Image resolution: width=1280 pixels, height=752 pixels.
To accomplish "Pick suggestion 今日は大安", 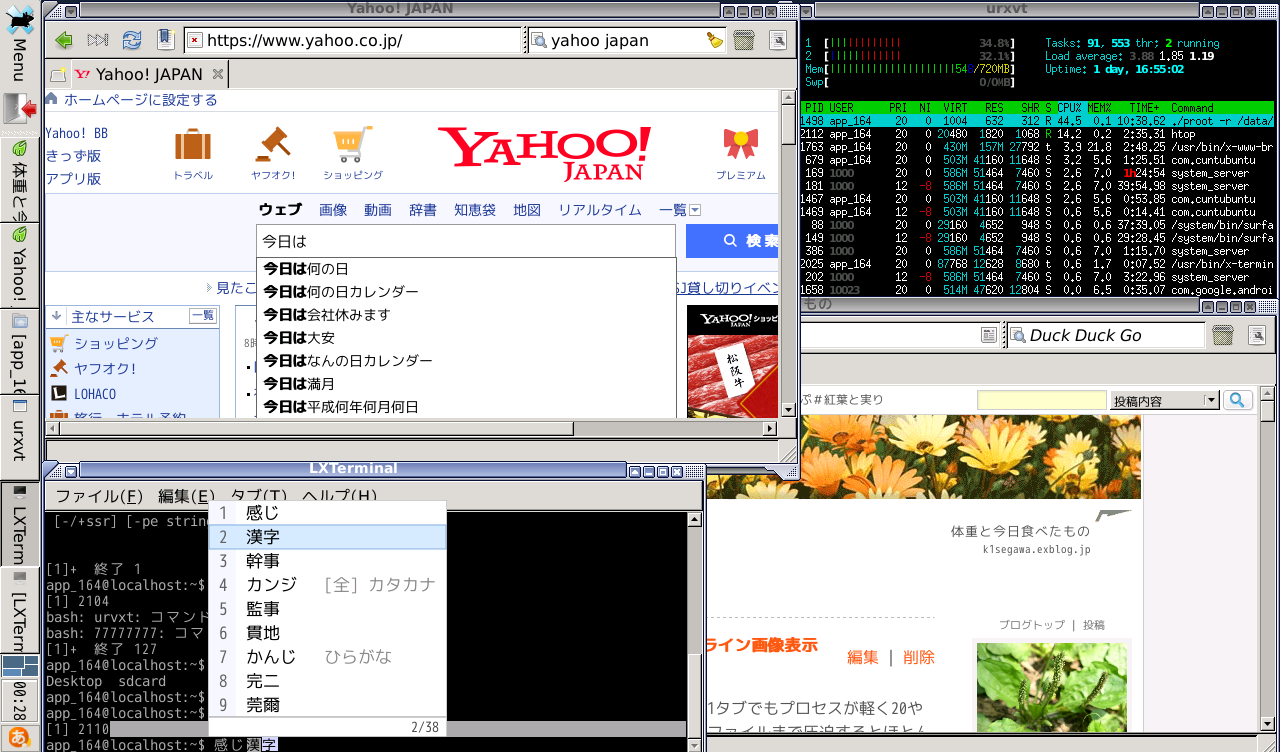I will (466, 338).
